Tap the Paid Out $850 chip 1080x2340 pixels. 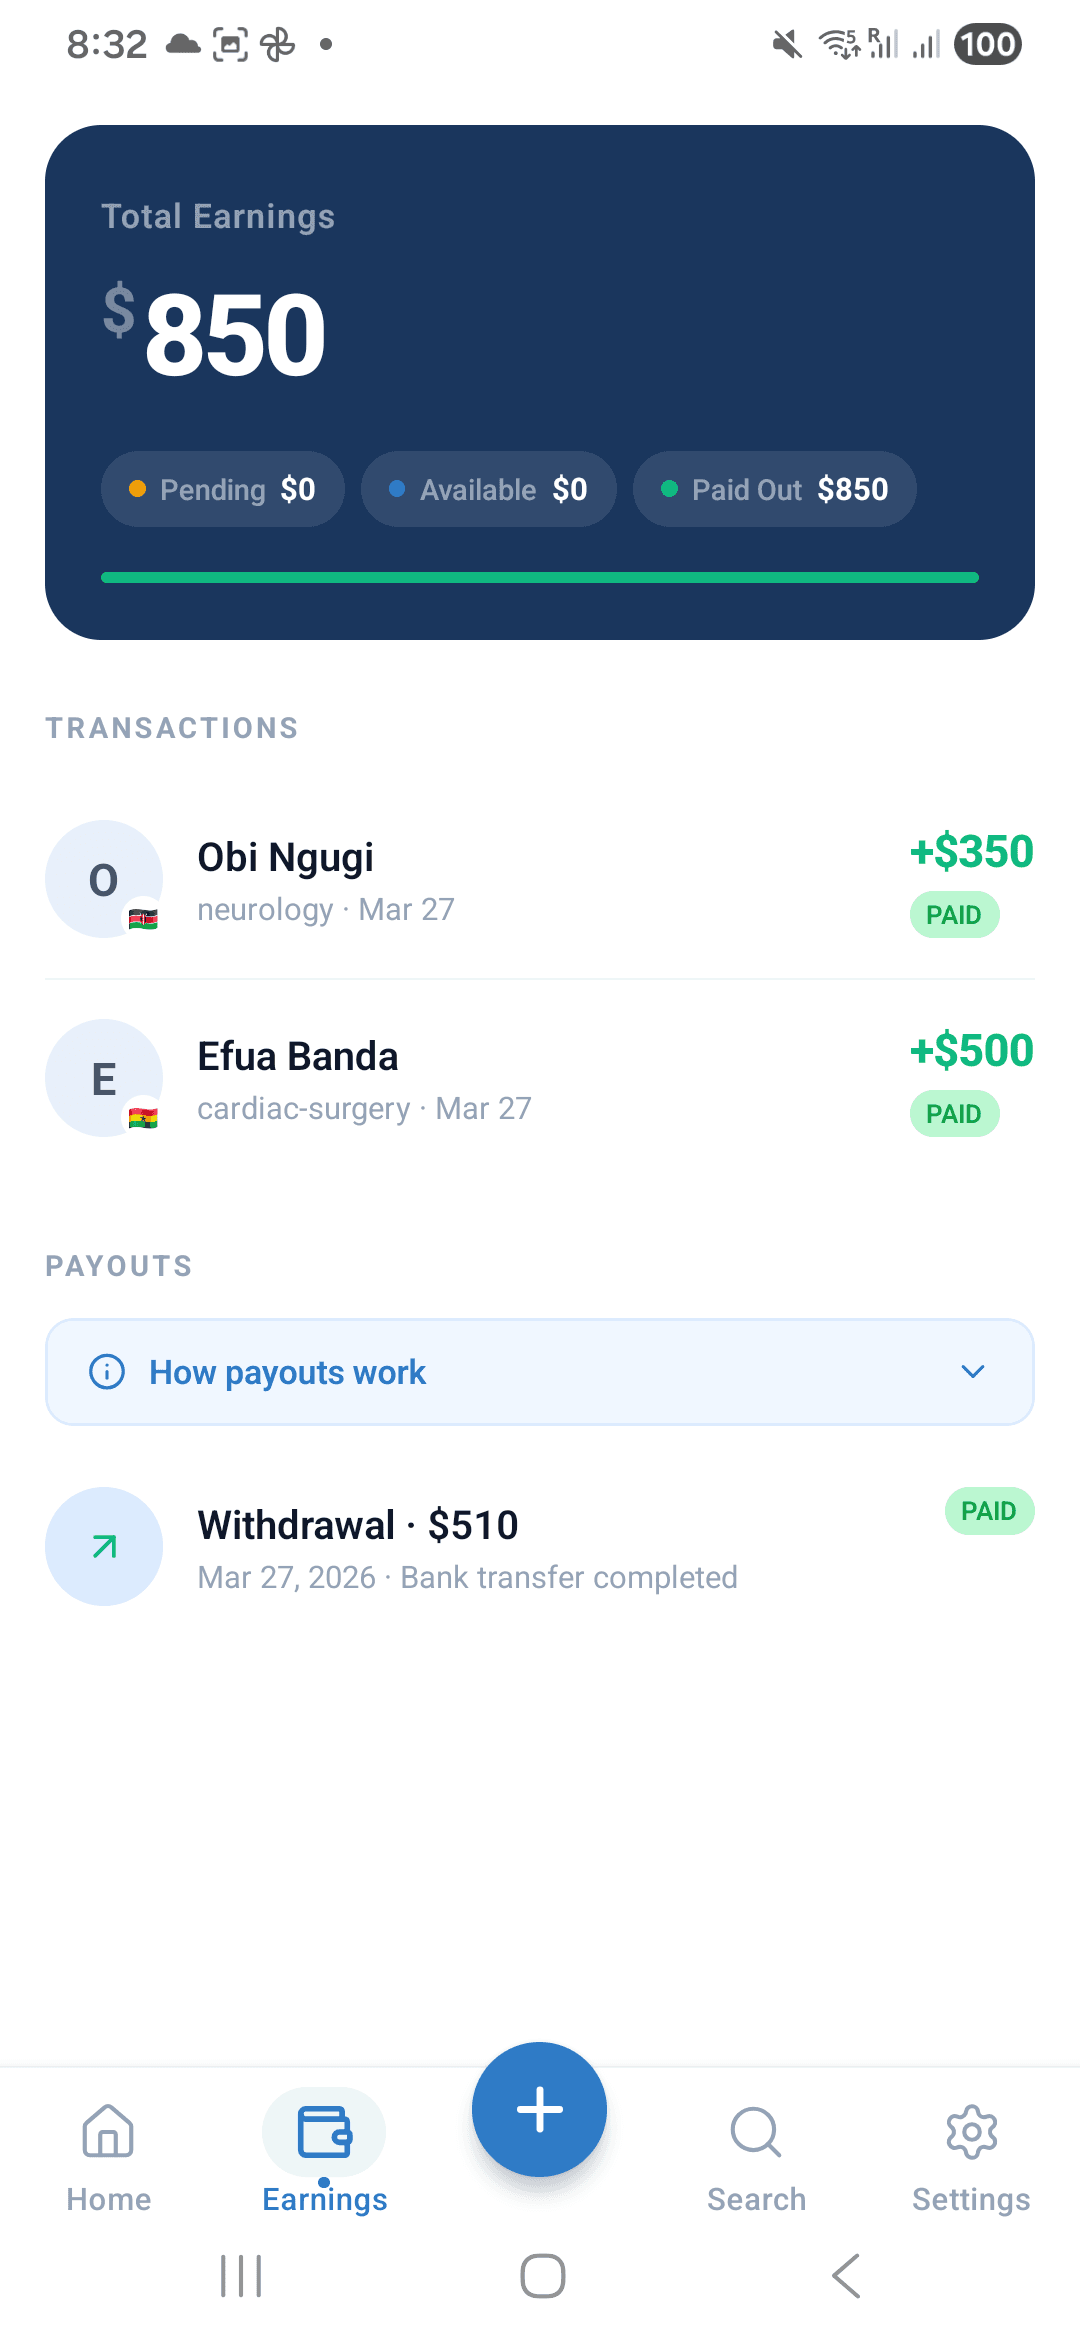(775, 489)
